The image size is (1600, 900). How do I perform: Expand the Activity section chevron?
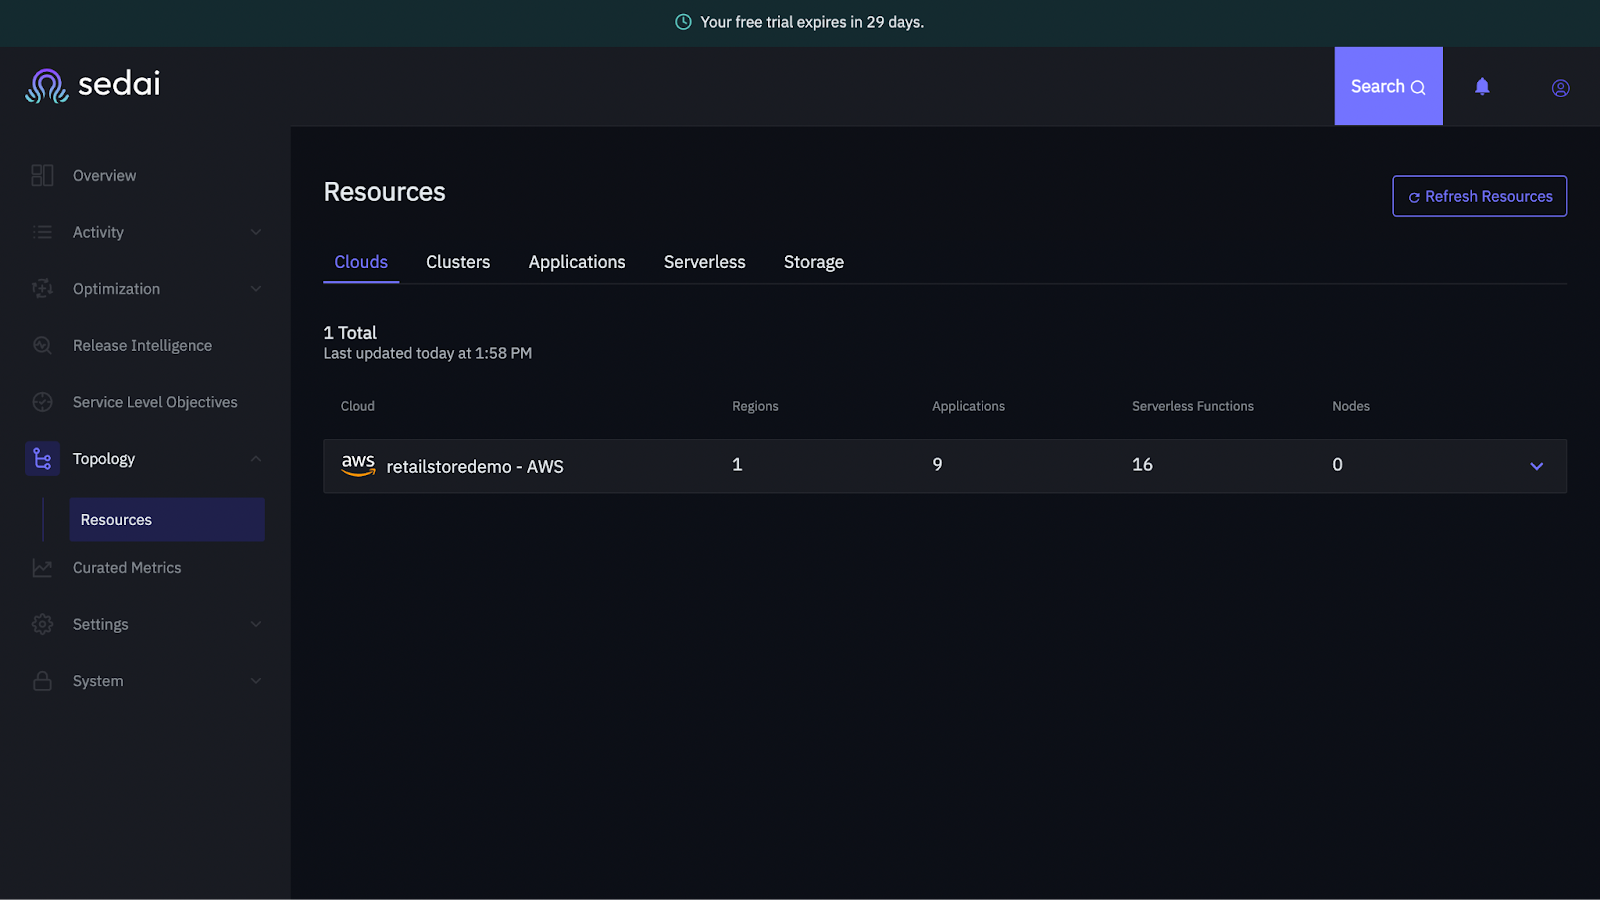(x=257, y=231)
